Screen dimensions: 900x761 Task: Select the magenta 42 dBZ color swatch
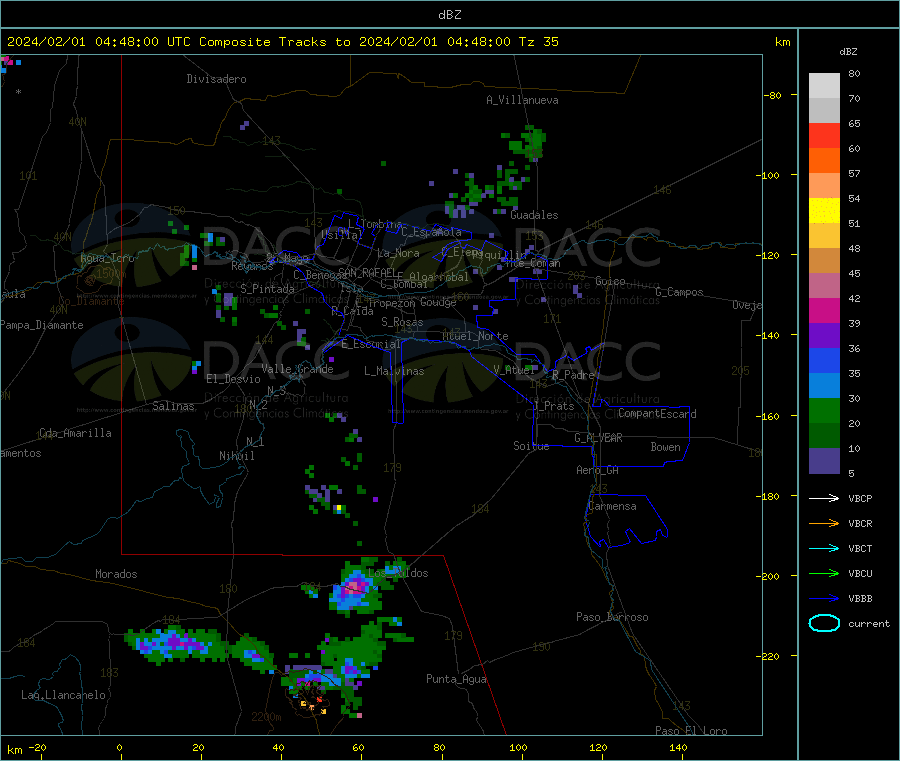824,310
